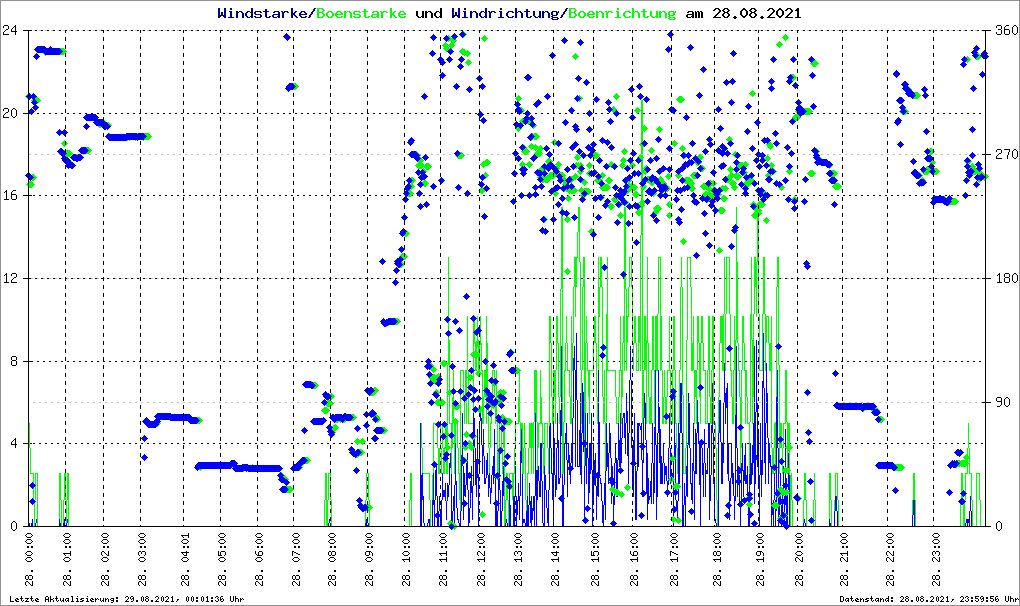Click the 'Letzte Aktualisierung' footer timestamp
Viewport: 1020px width, 606px height.
coord(125,599)
